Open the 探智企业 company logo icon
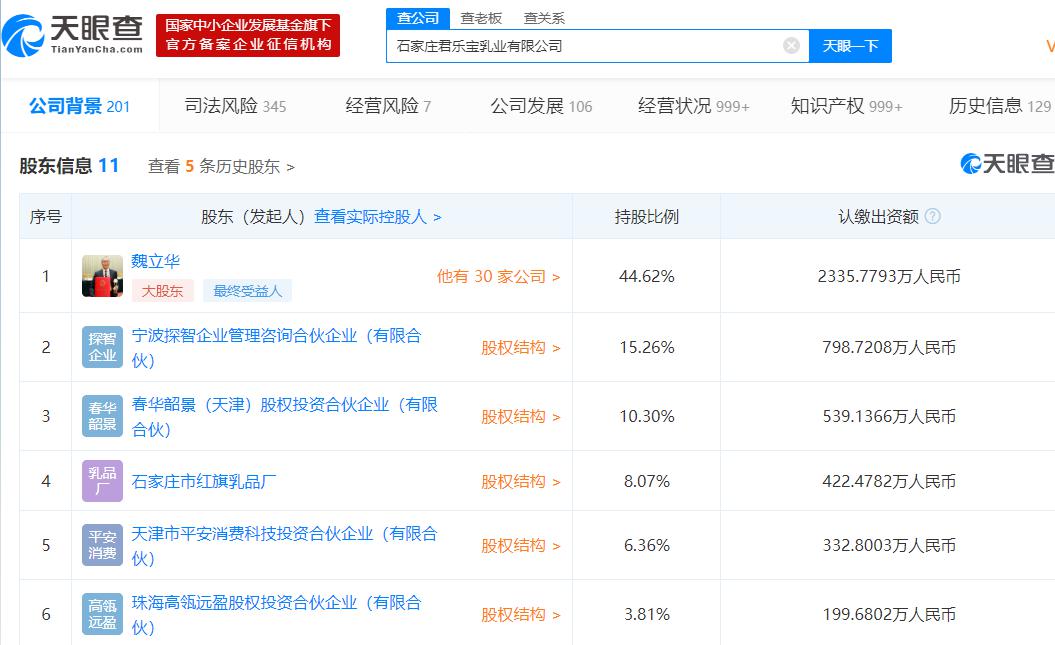Screen dimensions: 1055x645 102,347
